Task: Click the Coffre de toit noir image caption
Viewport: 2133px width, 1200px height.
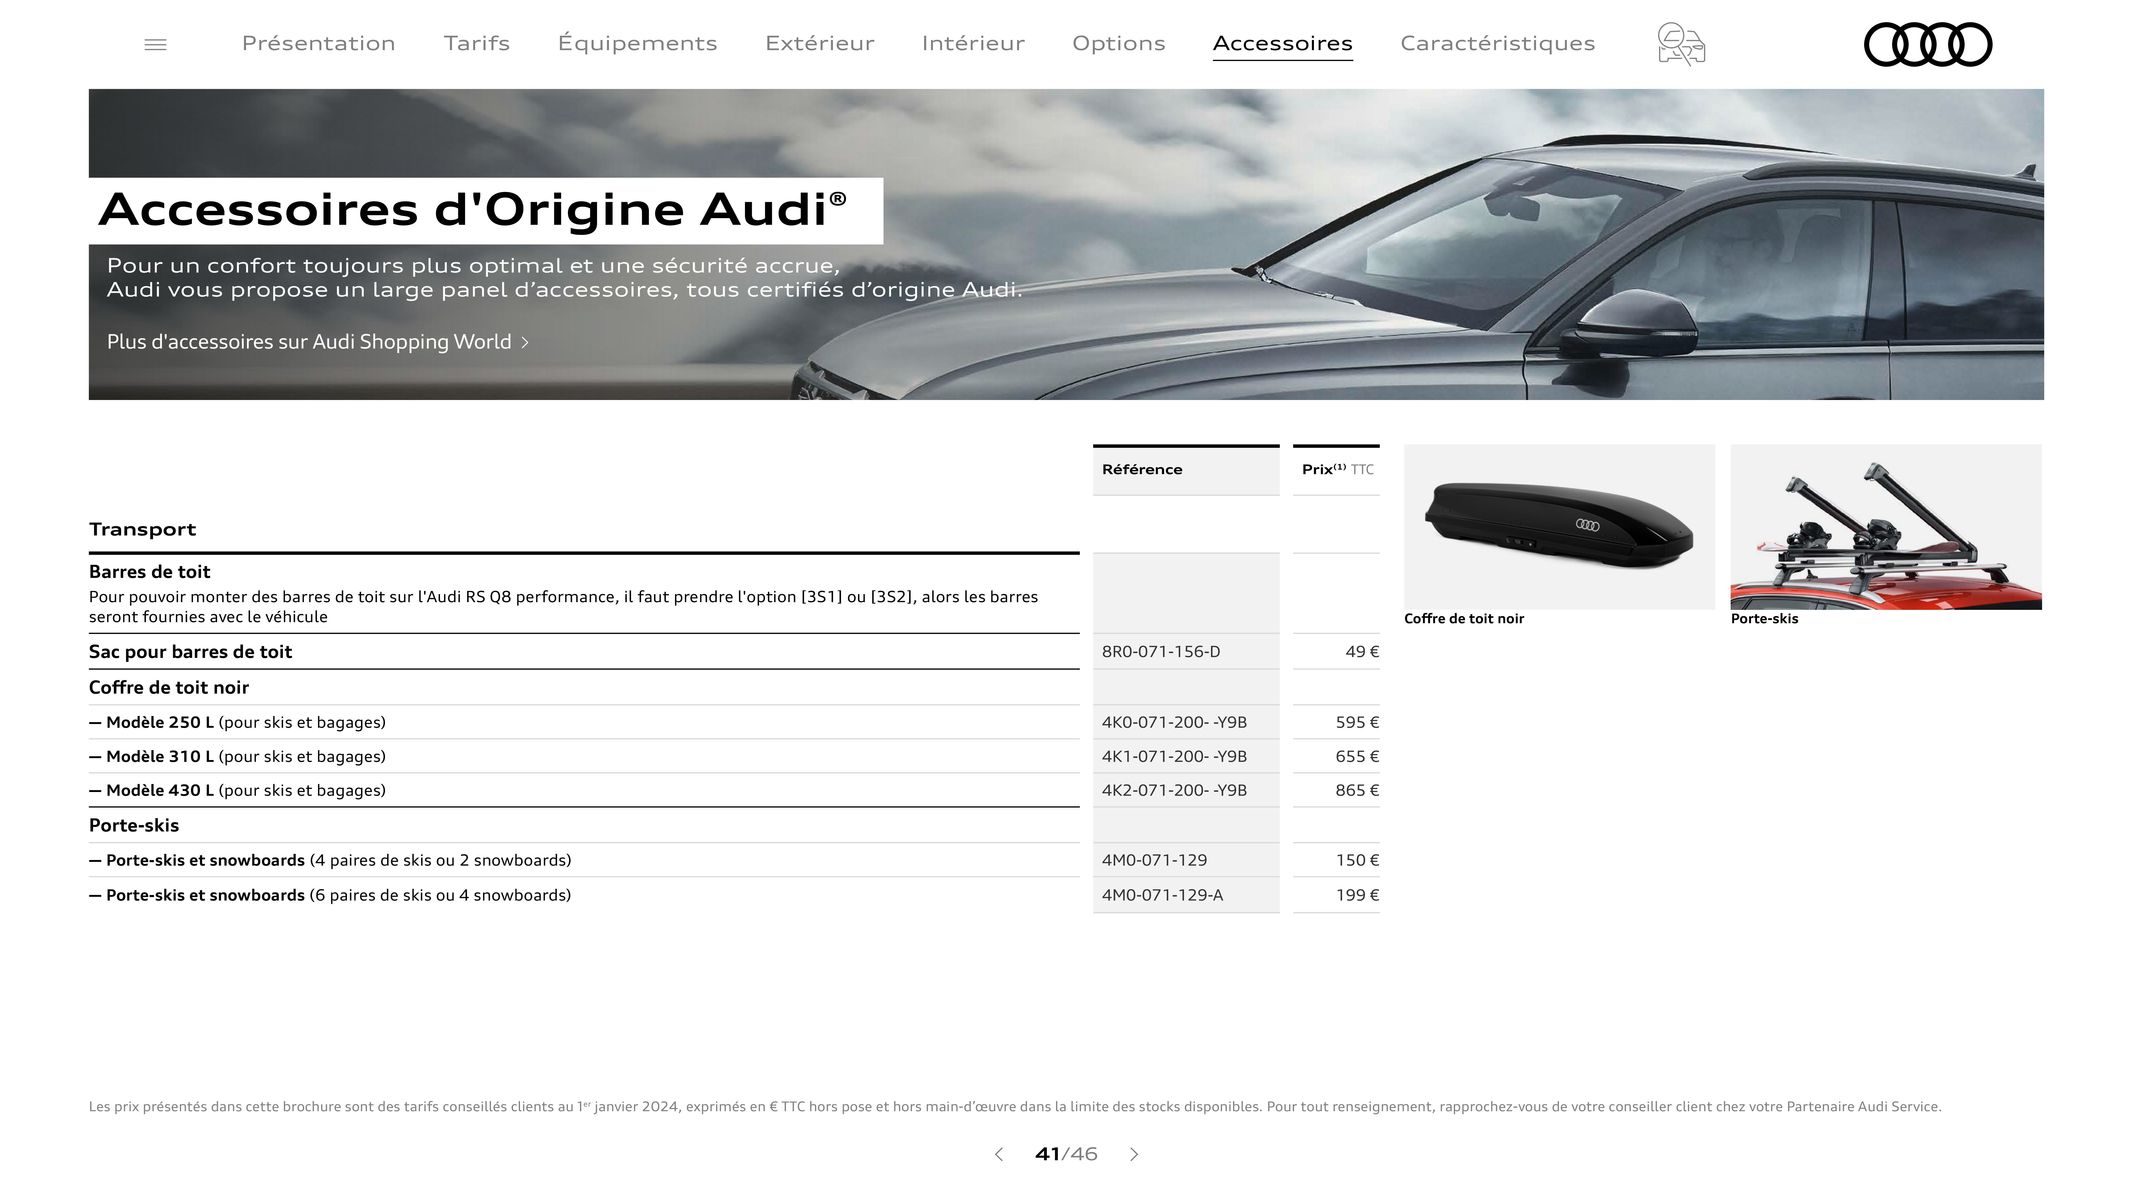Action: pyautogui.click(x=1464, y=619)
